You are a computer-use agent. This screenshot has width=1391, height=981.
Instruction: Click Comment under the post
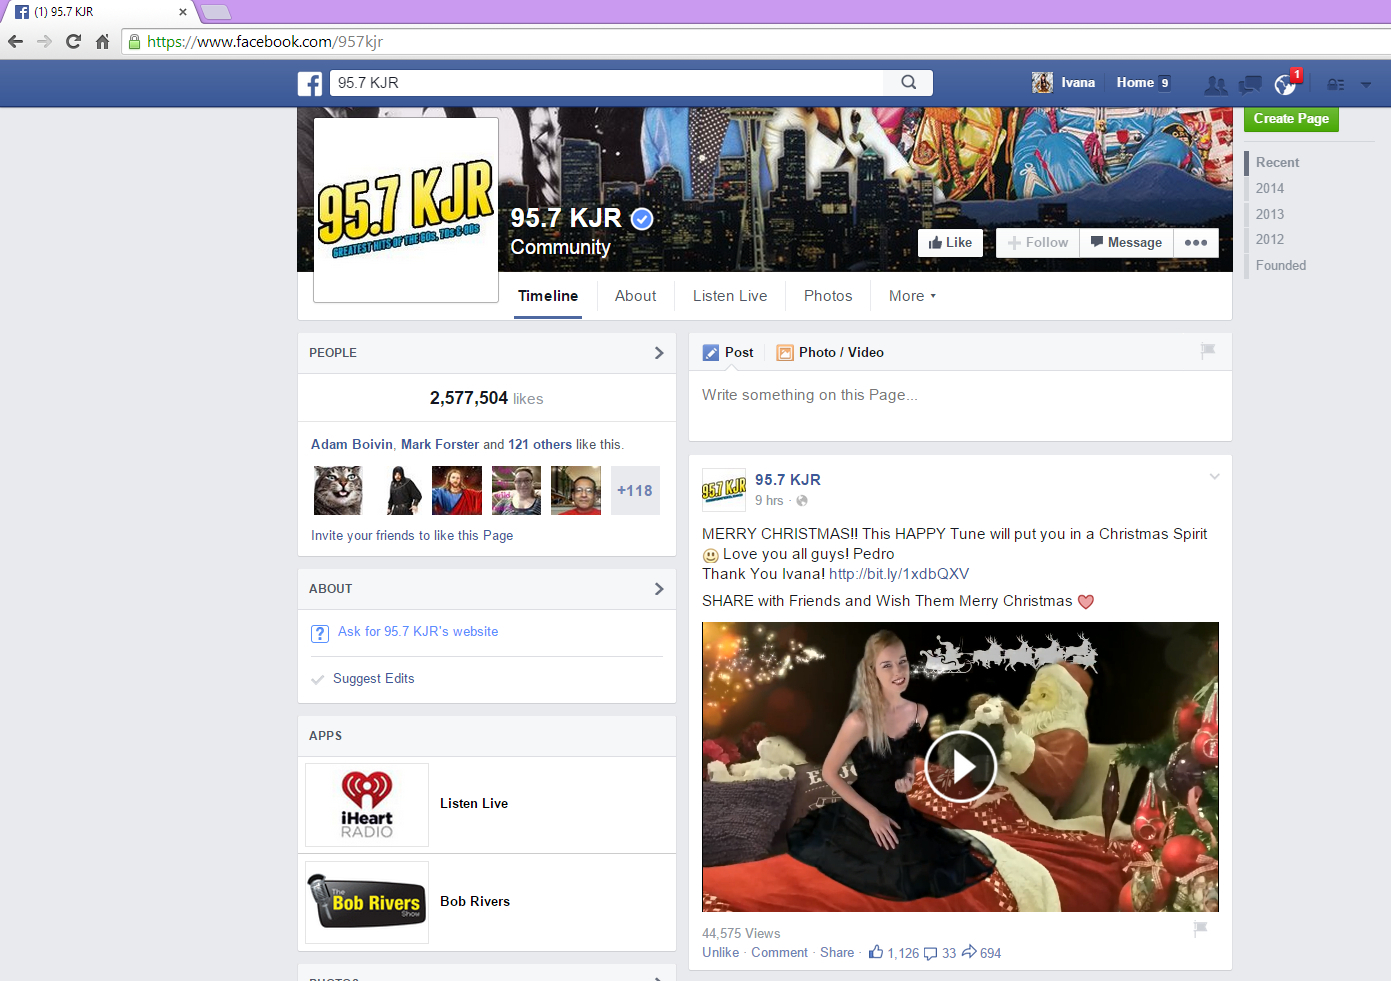coord(779,953)
